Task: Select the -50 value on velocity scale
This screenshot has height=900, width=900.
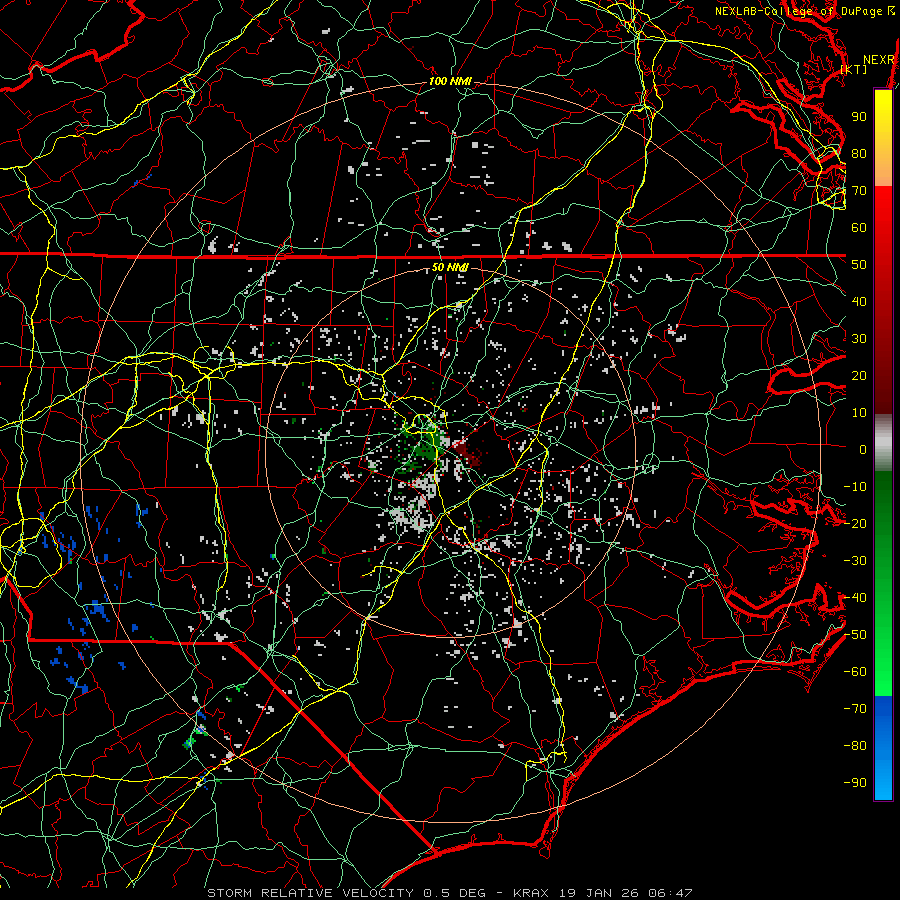Action: tap(855, 635)
